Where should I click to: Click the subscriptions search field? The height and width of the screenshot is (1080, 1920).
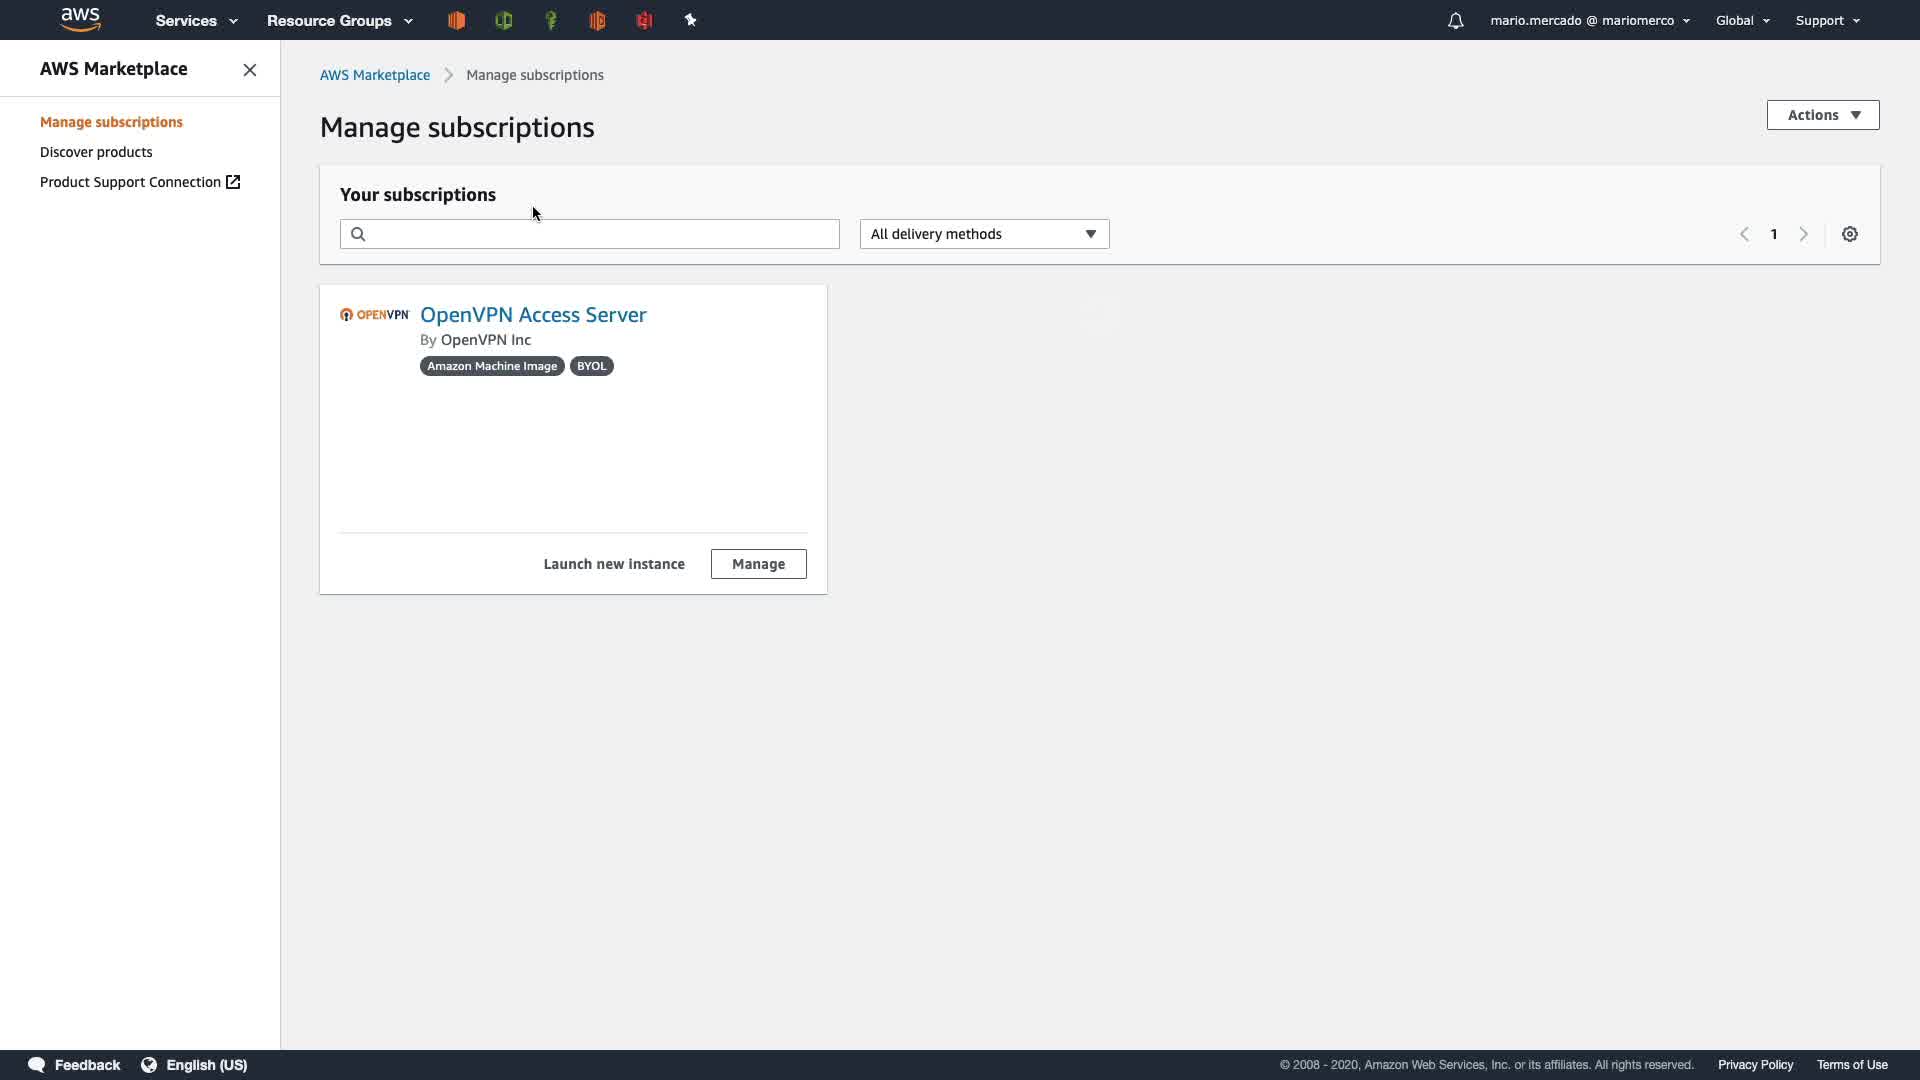600,234
